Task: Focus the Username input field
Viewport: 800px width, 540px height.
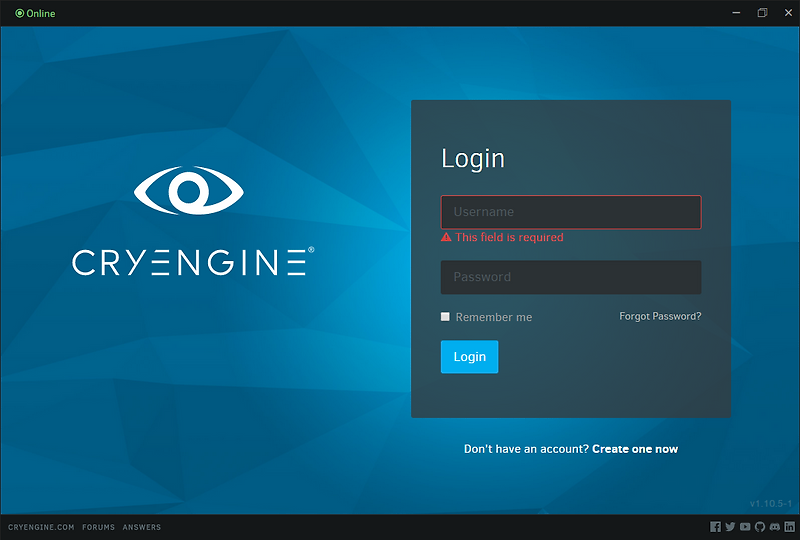Action: pos(571,212)
